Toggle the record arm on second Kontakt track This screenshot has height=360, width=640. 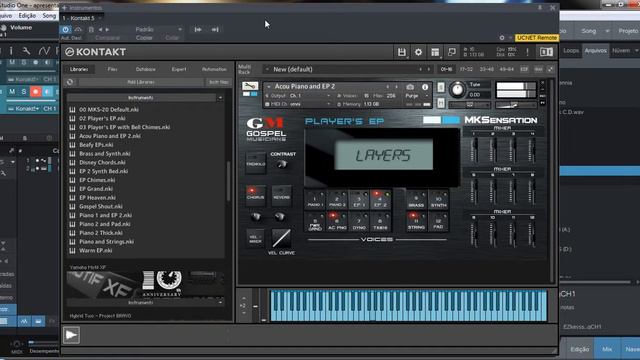click(36, 91)
